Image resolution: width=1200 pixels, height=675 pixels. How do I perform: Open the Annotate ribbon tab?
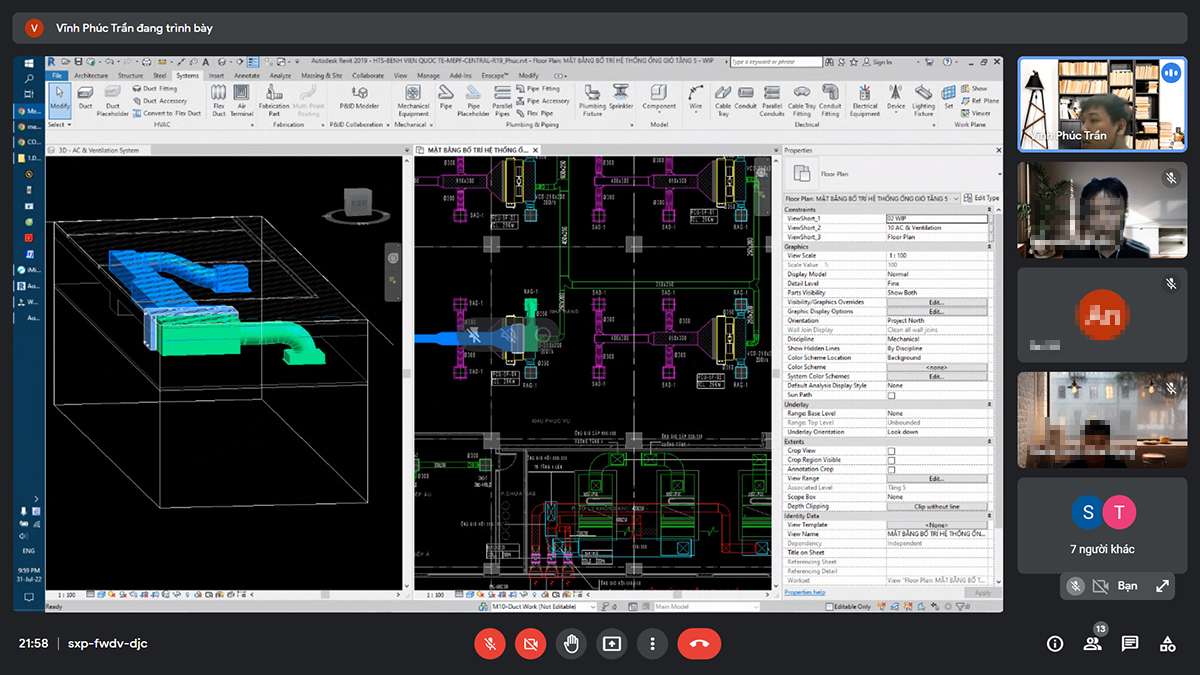click(x=247, y=75)
